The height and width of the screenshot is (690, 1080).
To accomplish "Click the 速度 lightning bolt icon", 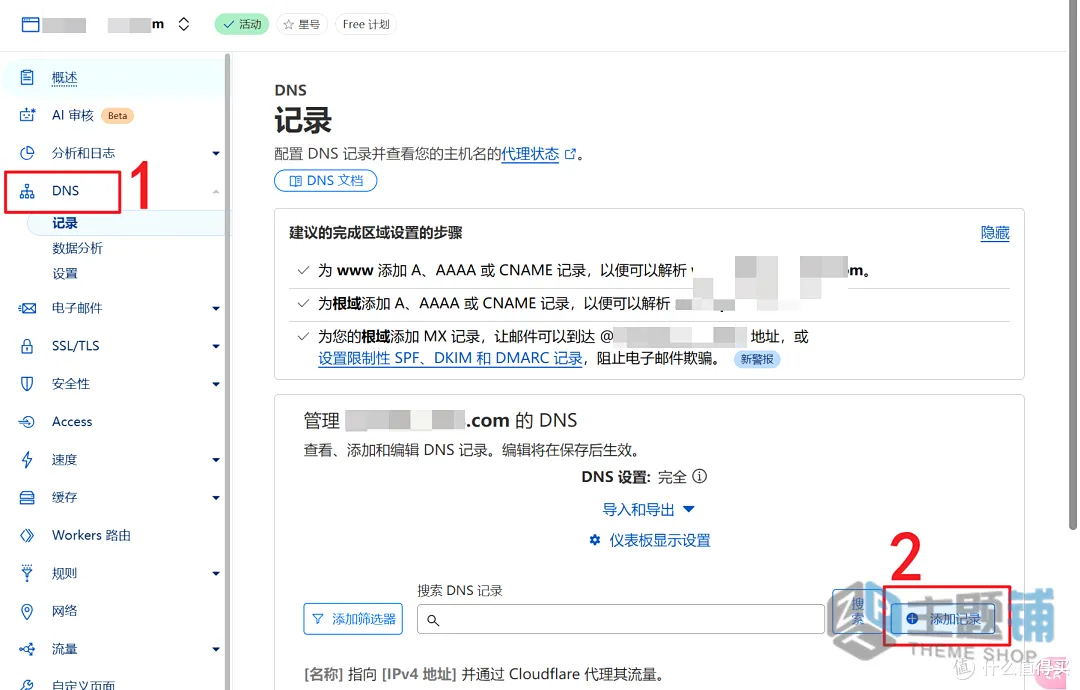I will click(x=27, y=459).
